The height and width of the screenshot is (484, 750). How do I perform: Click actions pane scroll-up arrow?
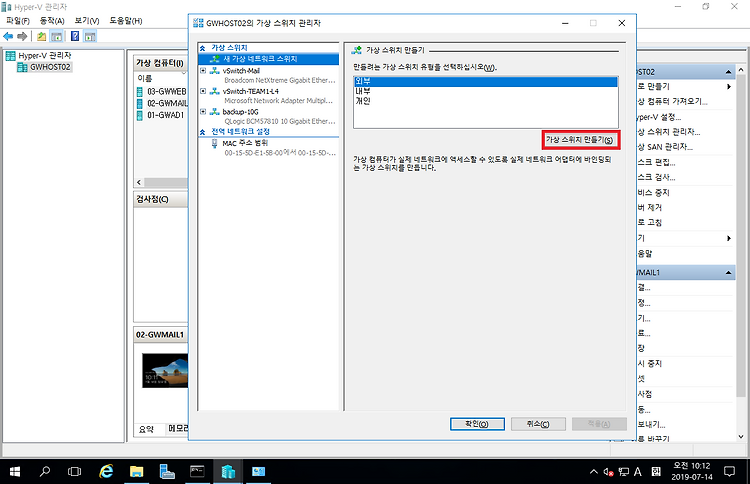(x=741, y=70)
